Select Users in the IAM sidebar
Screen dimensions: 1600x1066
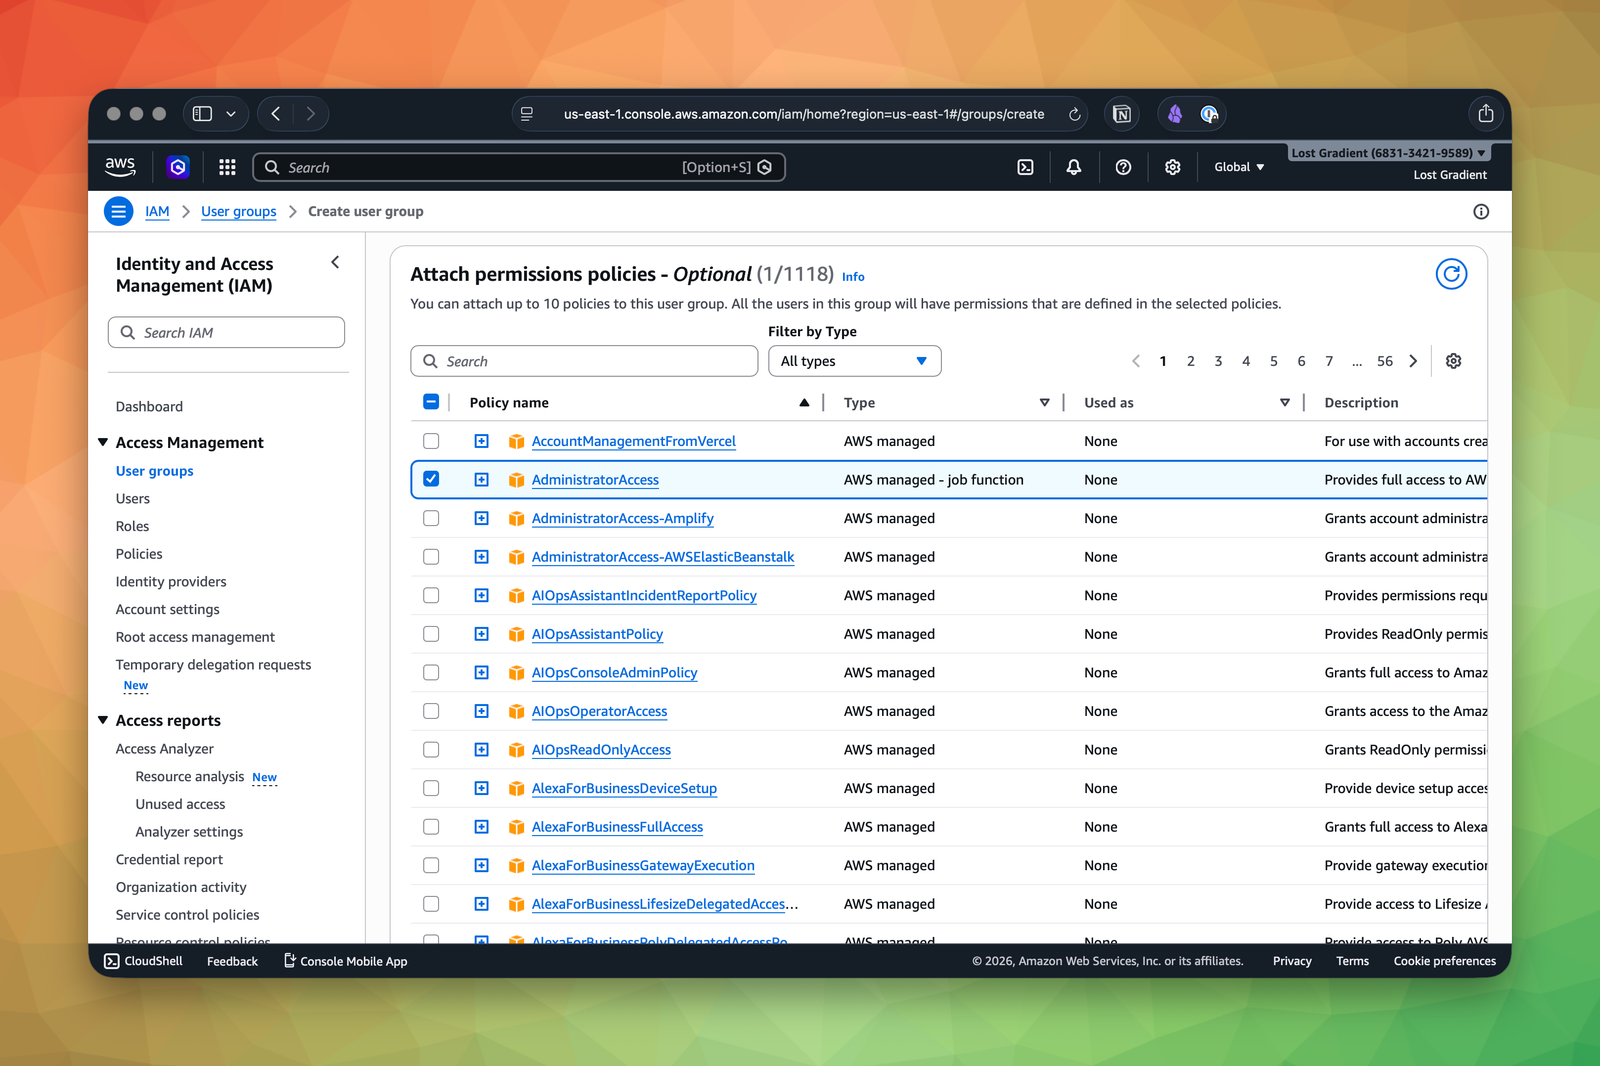click(x=133, y=498)
